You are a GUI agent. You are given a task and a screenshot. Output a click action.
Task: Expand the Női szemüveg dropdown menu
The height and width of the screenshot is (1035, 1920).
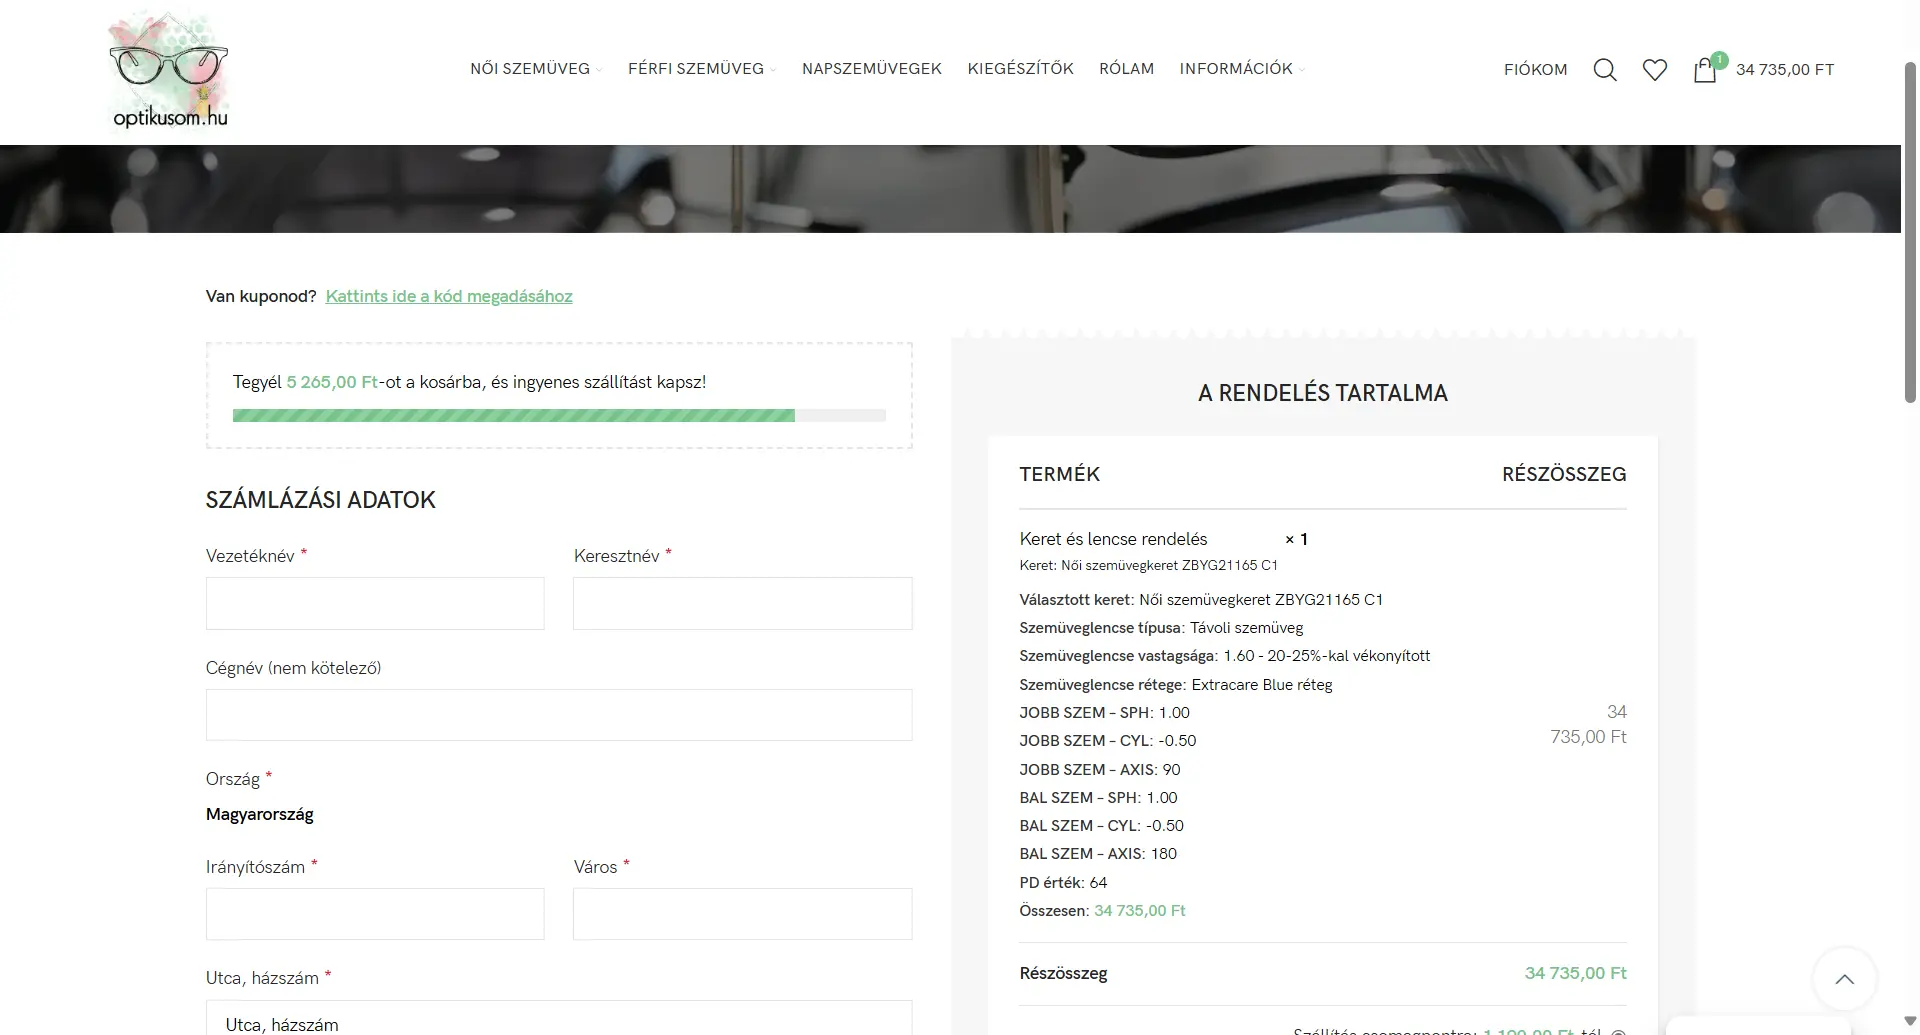(535, 69)
